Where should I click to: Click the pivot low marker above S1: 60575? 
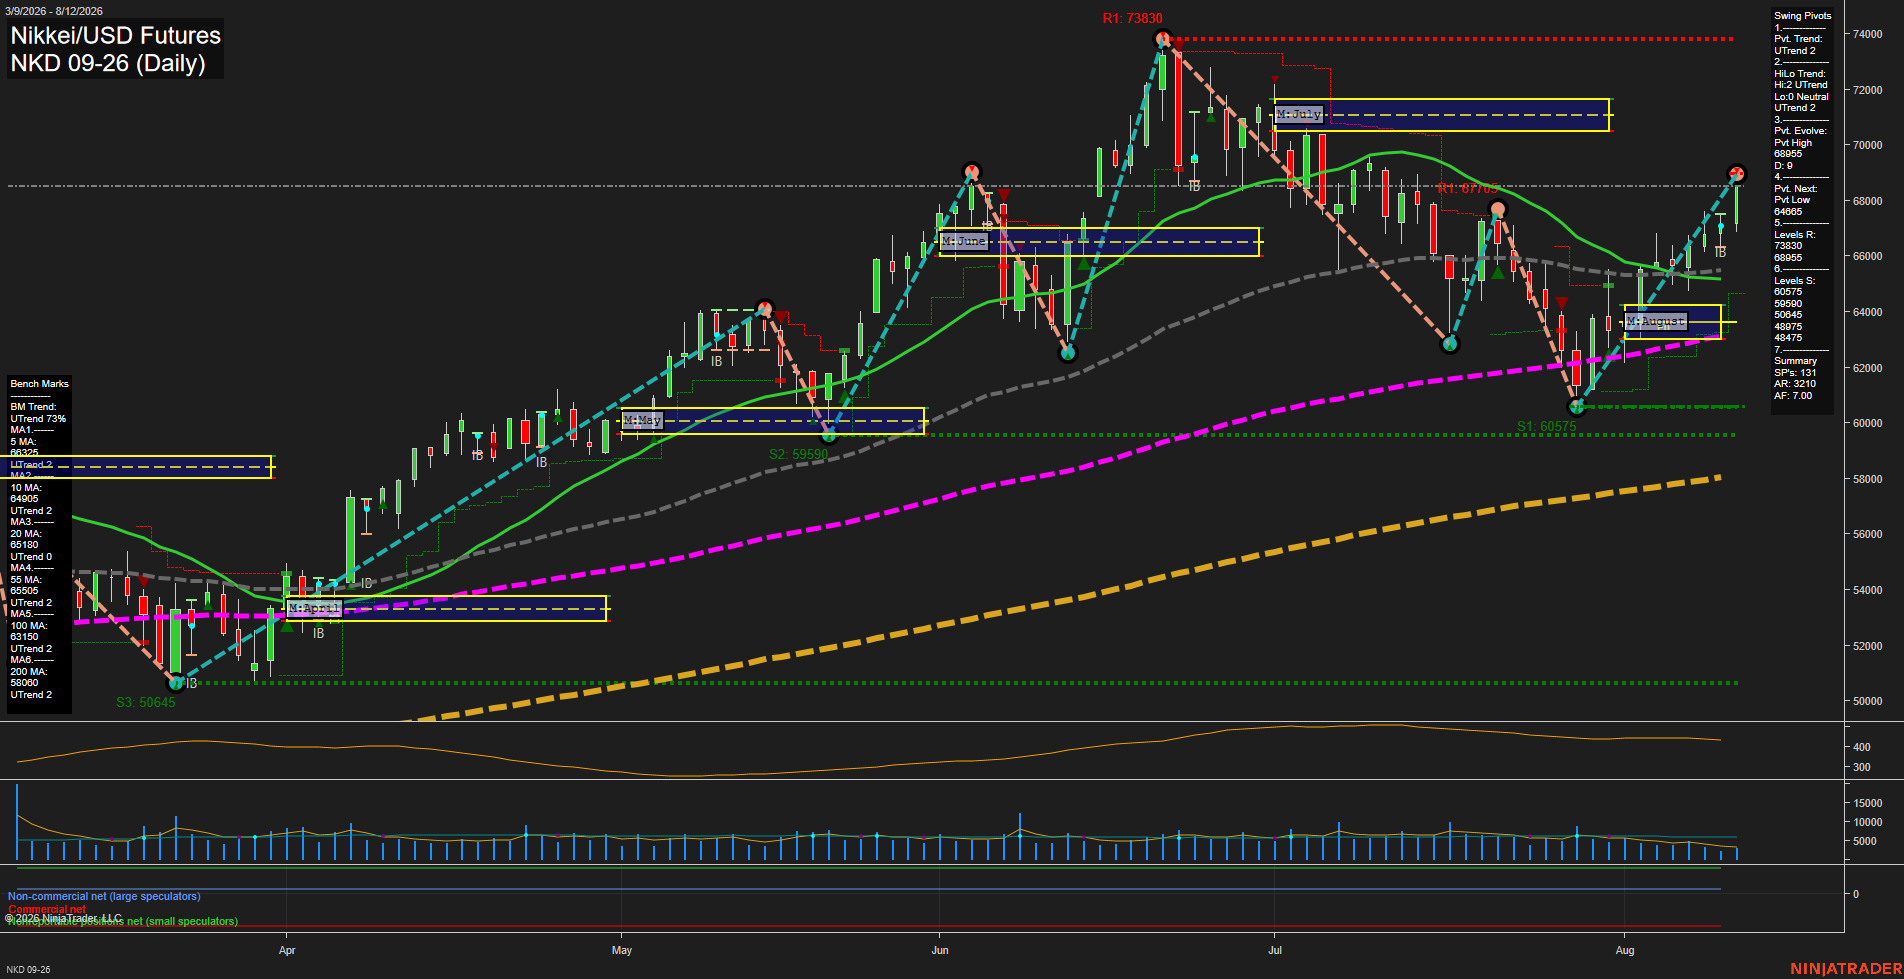[1577, 407]
